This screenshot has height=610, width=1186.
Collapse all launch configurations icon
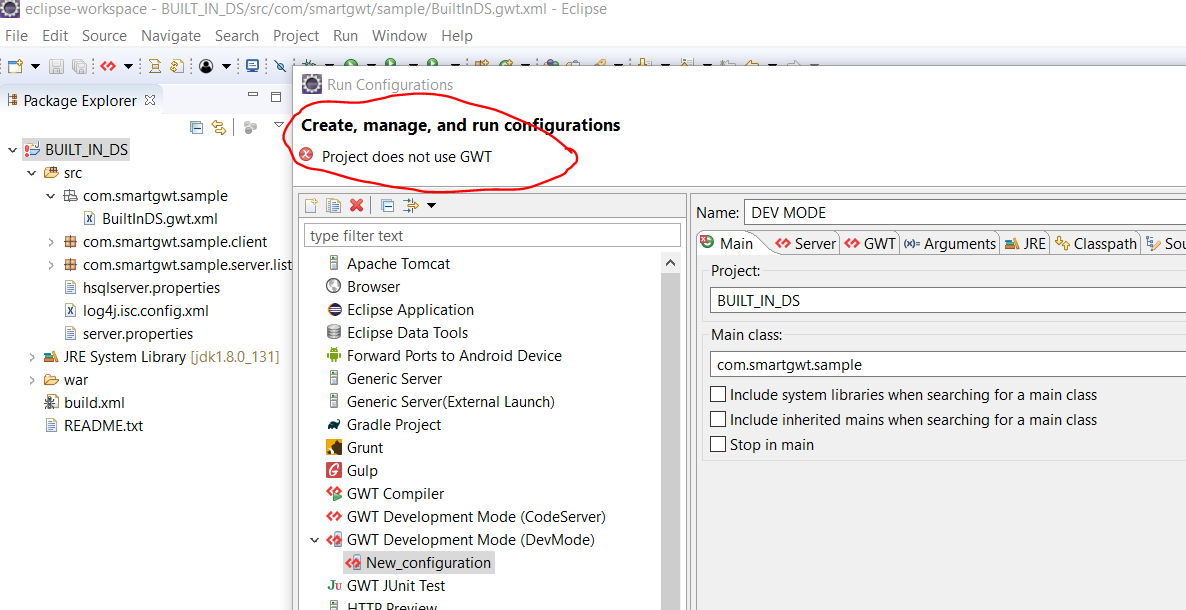(x=387, y=205)
